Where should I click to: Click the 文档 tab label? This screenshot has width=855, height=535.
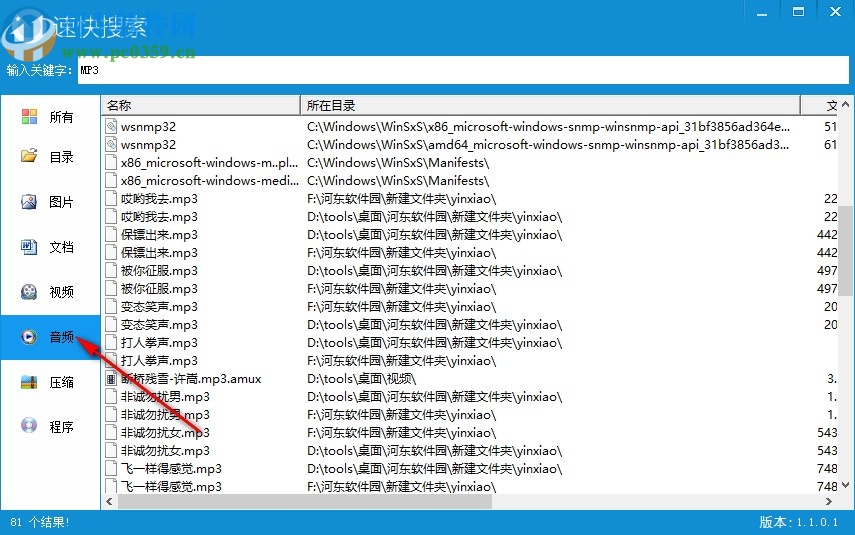(61, 247)
